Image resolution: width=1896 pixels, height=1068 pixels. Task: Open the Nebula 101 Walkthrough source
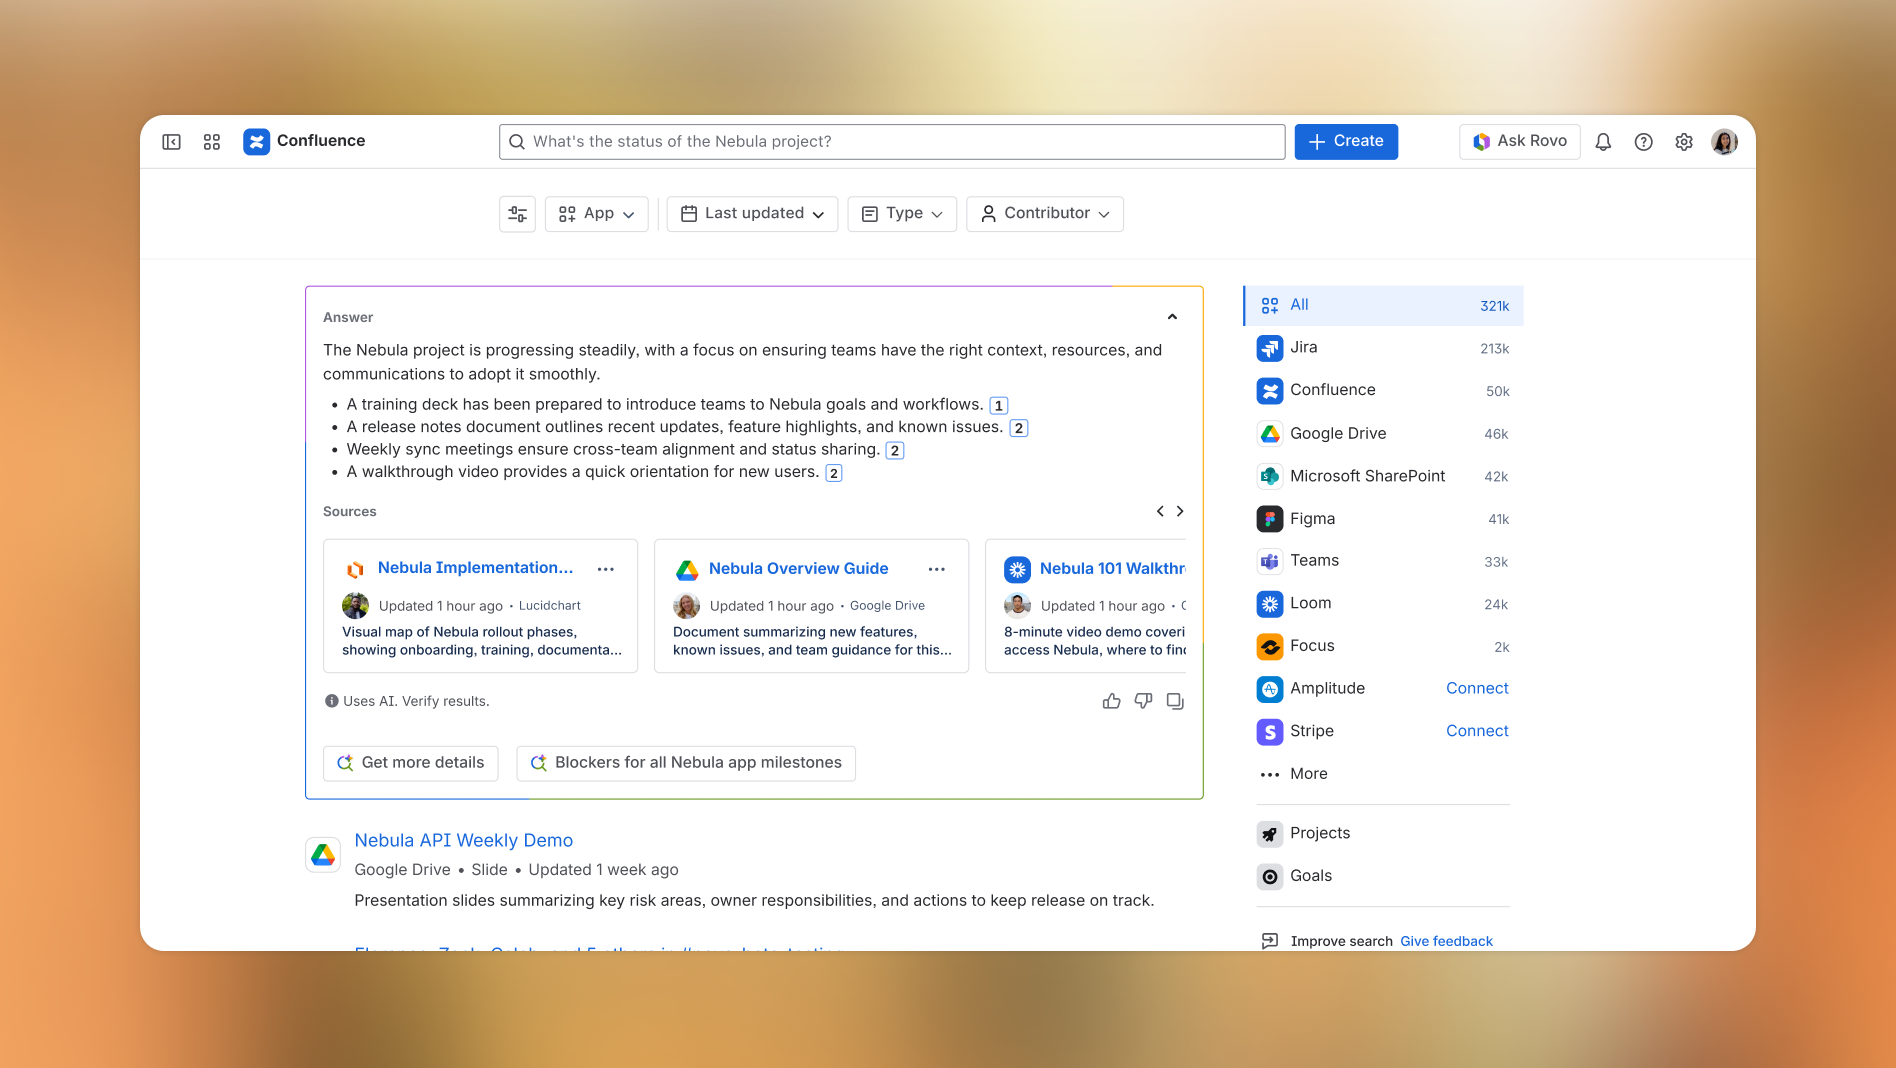pos(1112,569)
